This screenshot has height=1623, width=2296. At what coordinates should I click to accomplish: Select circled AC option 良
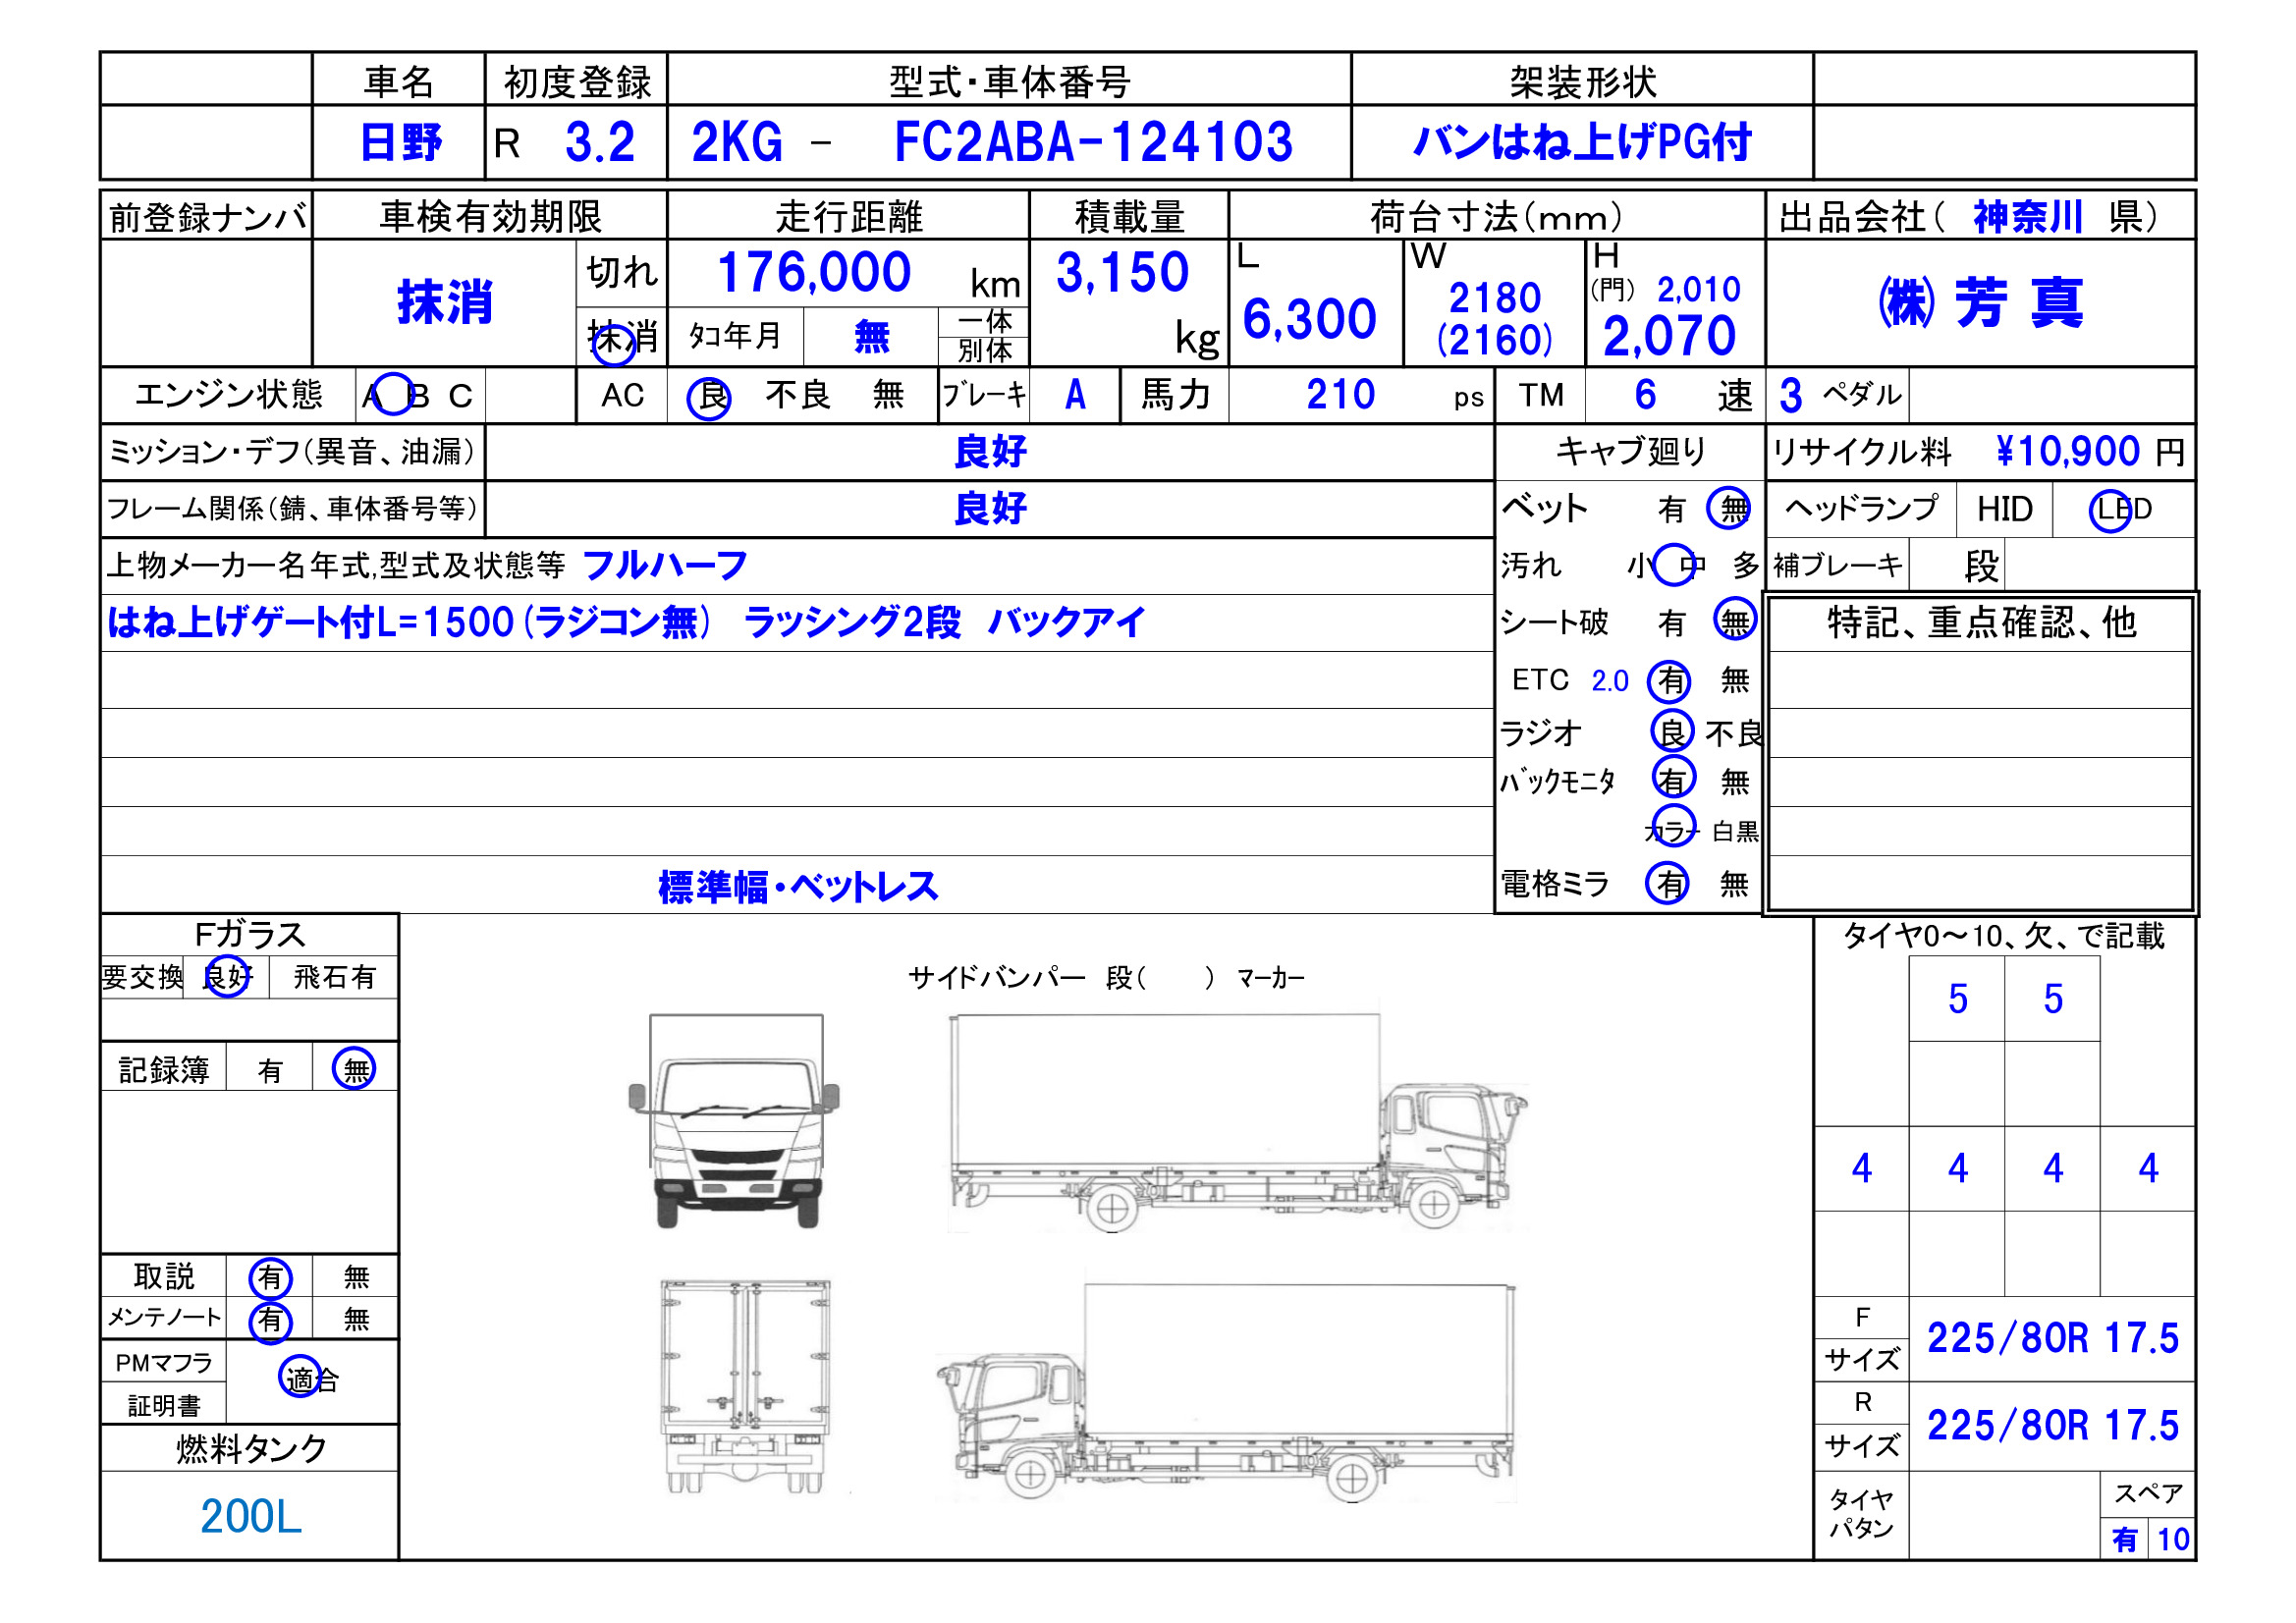pos(709,398)
